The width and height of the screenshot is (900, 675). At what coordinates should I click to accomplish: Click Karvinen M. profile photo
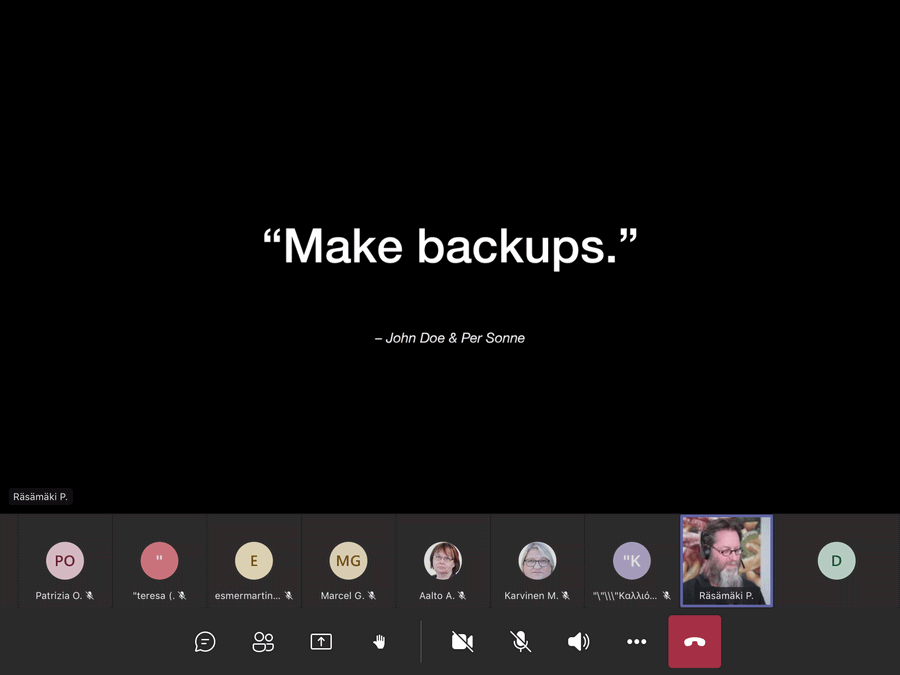537,561
